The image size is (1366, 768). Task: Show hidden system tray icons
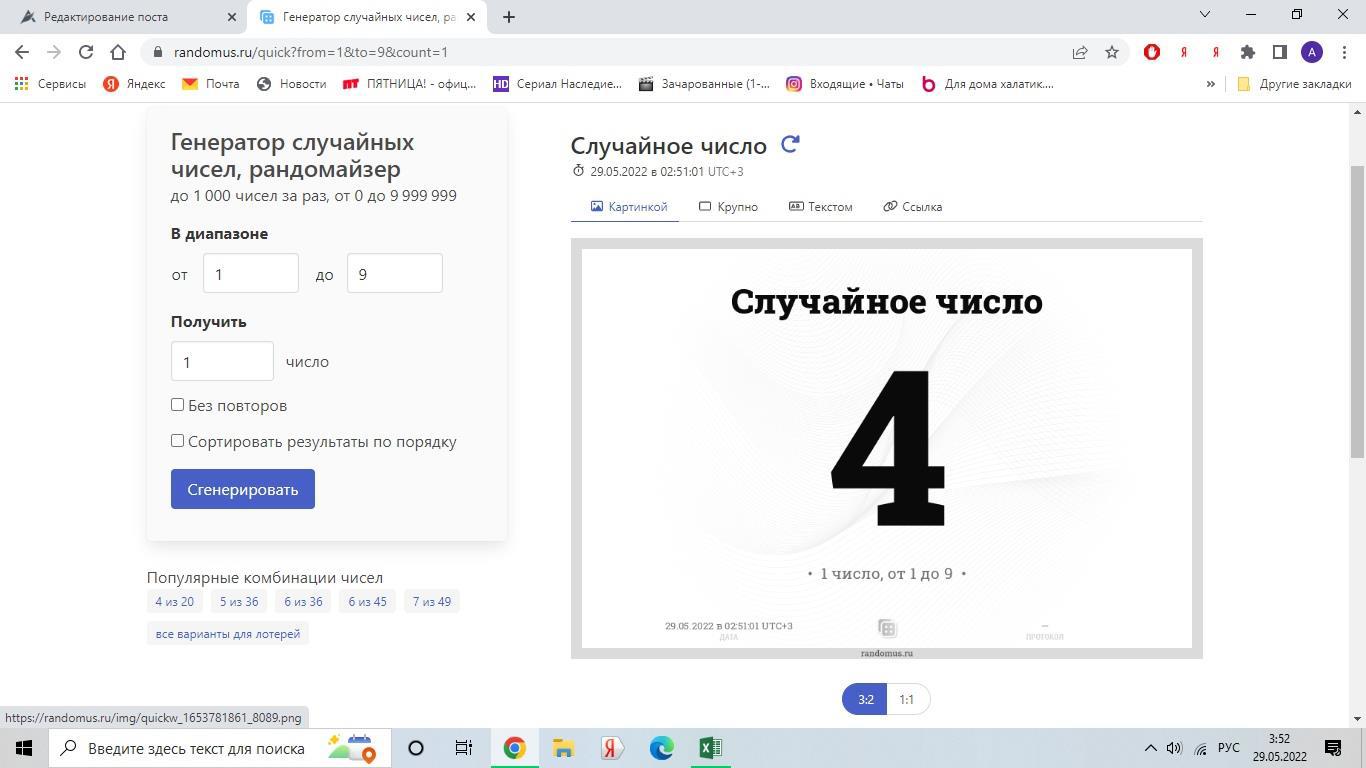pyautogui.click(x=1150, y=748)
